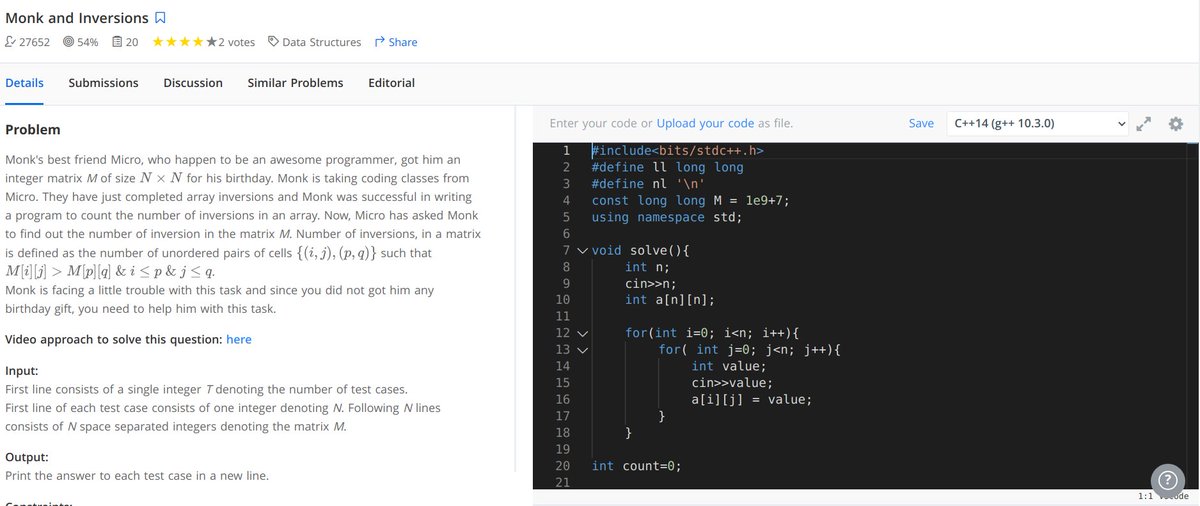Collapse the void solve() function fold
The width and height of the screenshot is (1200, 506).
[581, 250]
